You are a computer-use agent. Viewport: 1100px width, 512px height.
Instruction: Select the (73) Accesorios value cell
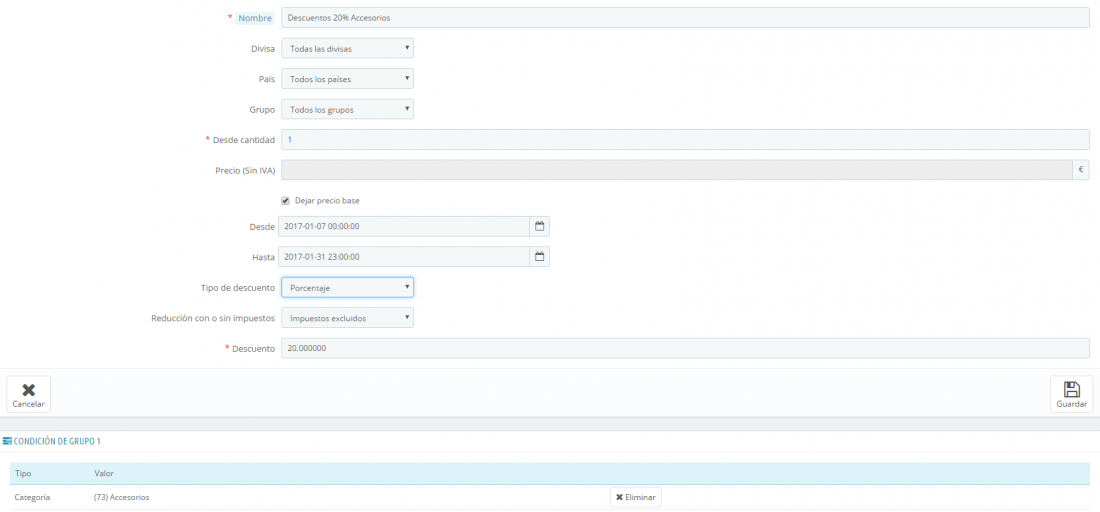coord(121,497)
